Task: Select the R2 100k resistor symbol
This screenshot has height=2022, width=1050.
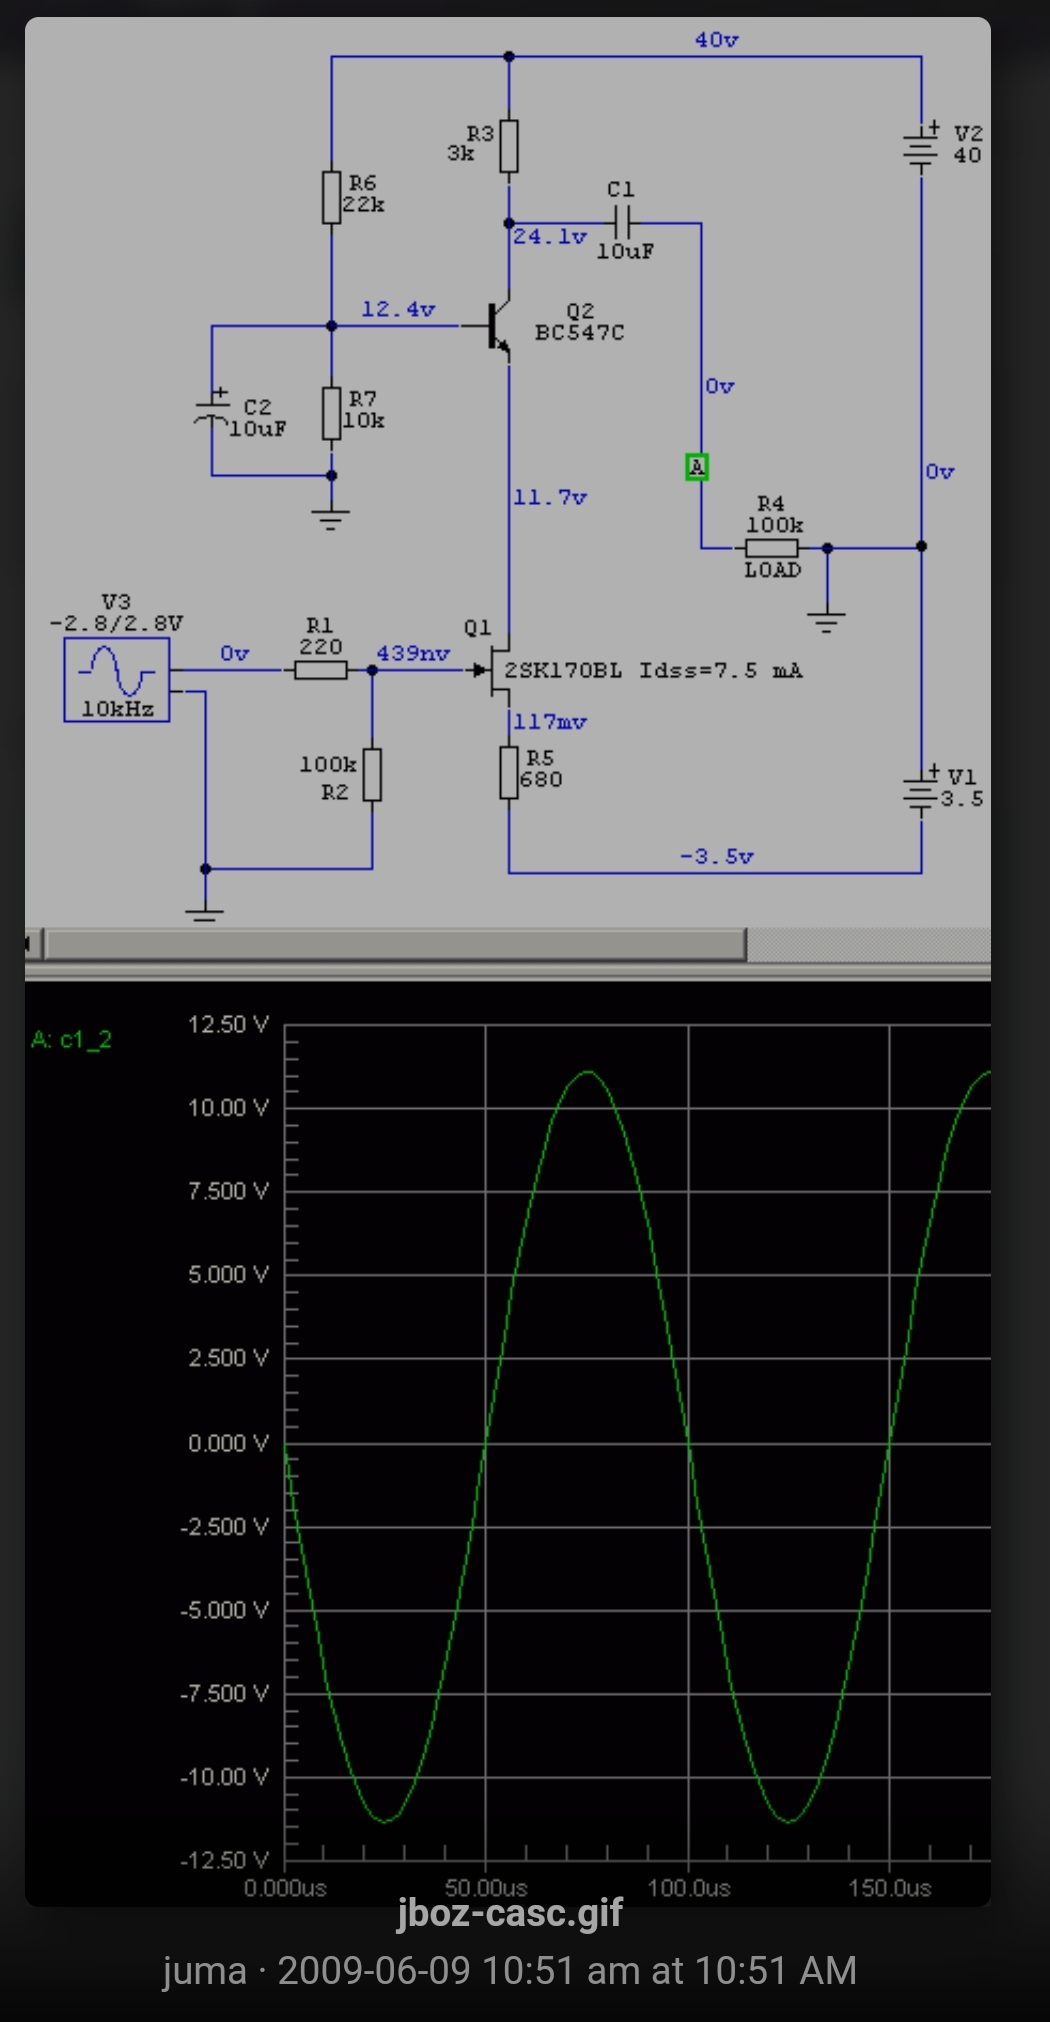Action: (372, 775)
